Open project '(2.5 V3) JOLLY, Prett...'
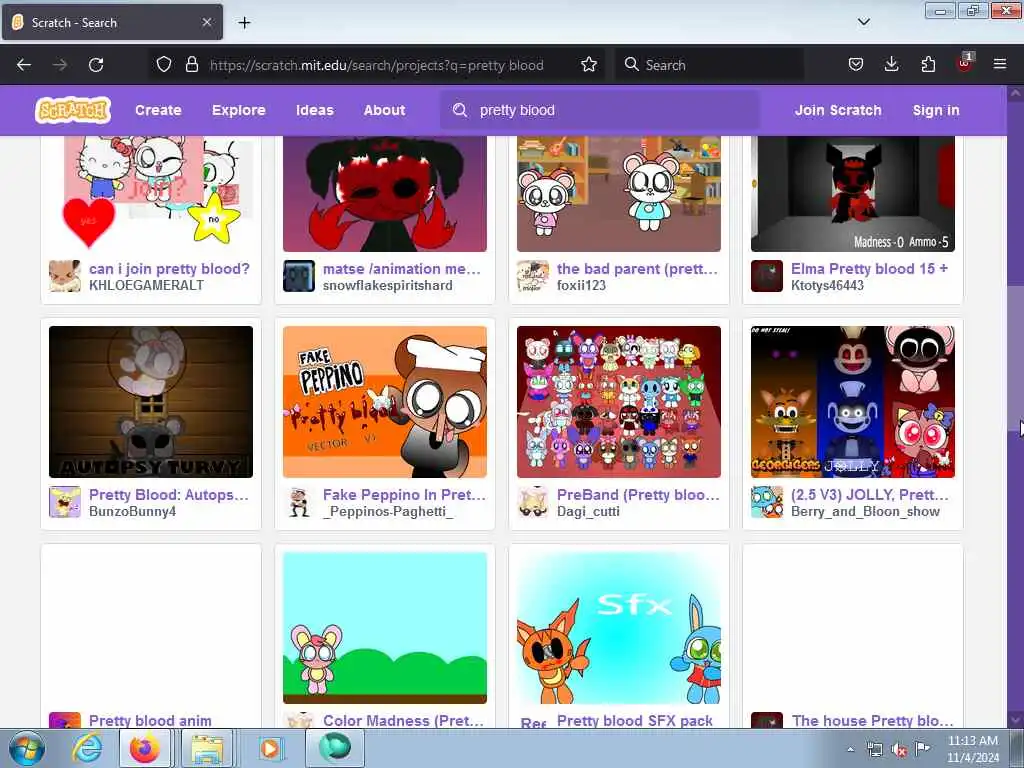The image size is (1024, 768). pyautogui.click(x=870, y=494)
